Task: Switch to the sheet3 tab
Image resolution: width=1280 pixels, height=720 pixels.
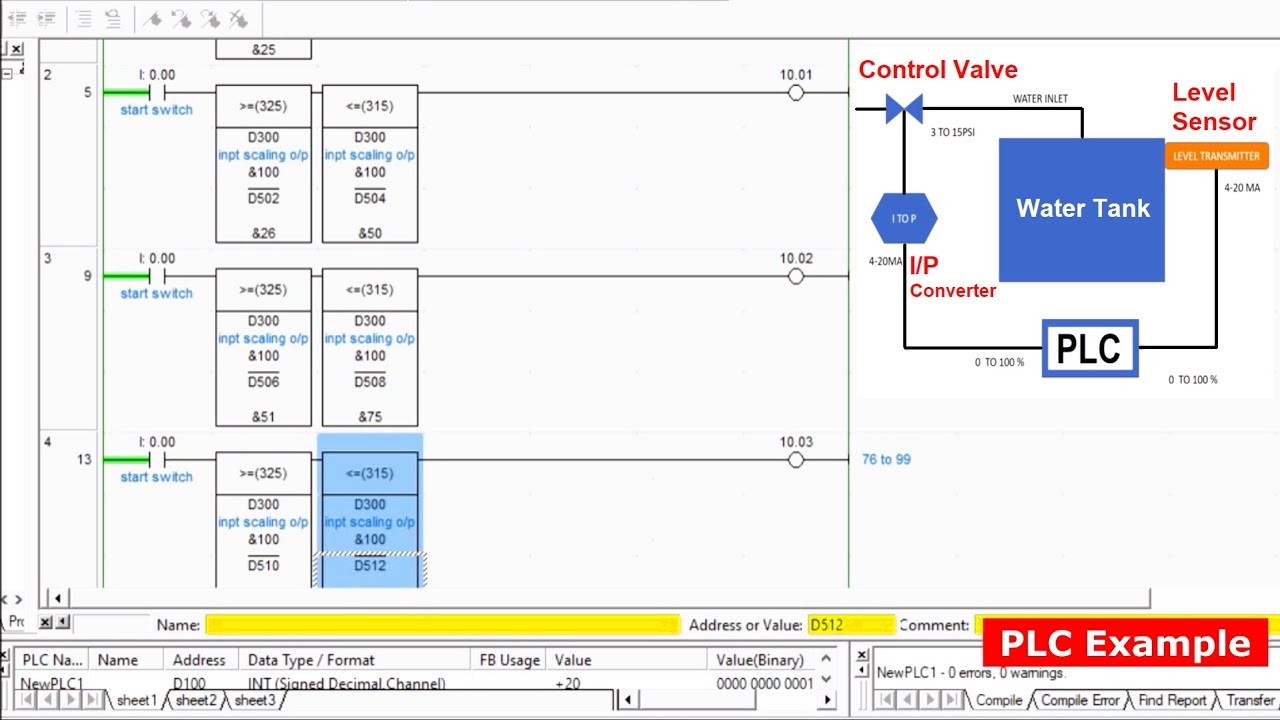Action: (x=254, y=700)
